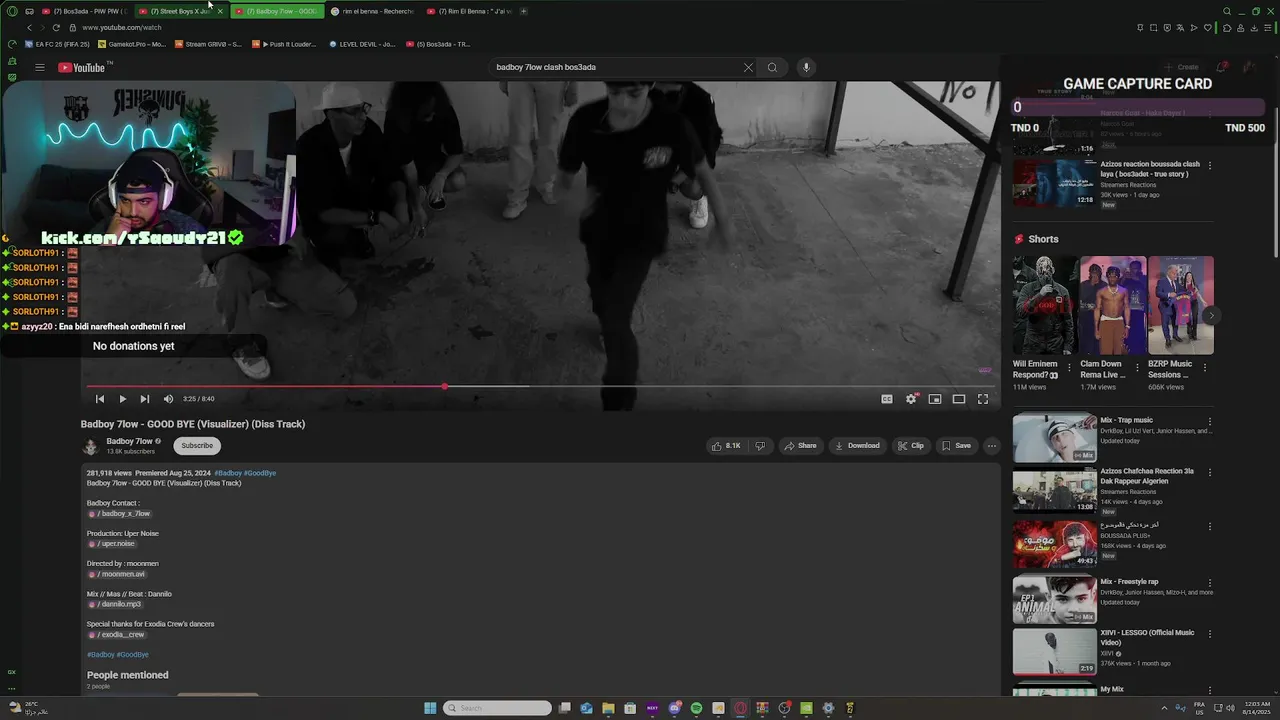Toggle closed captions on the player
1280x720 pixels.
click(x=887, y=399)
